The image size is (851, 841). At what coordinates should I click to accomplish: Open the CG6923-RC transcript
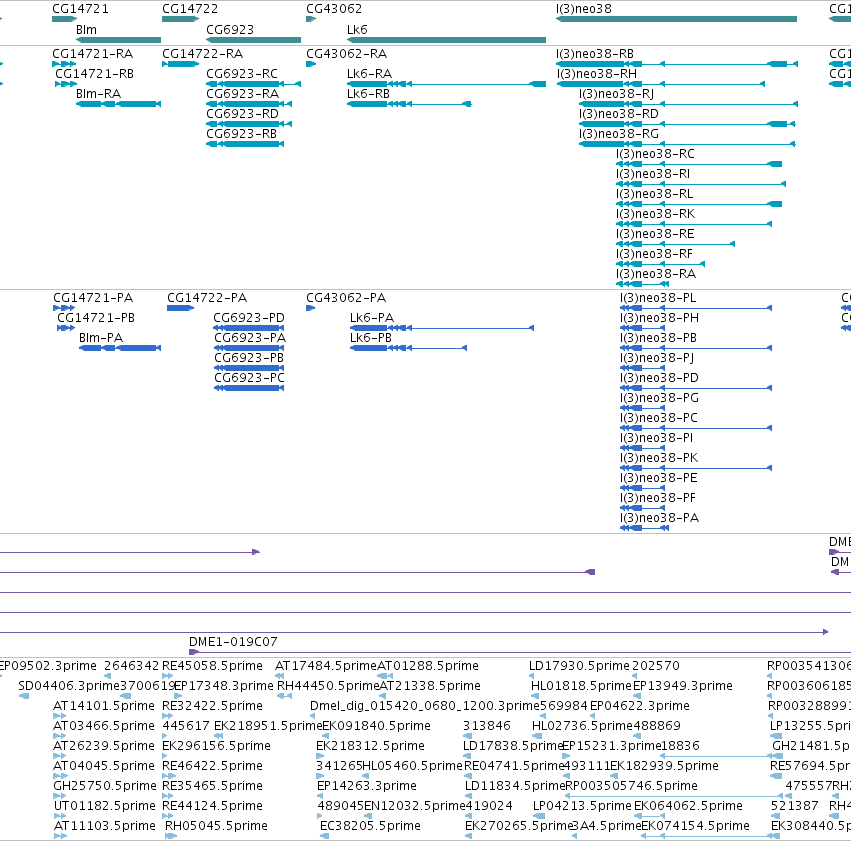tap(253, 84)
